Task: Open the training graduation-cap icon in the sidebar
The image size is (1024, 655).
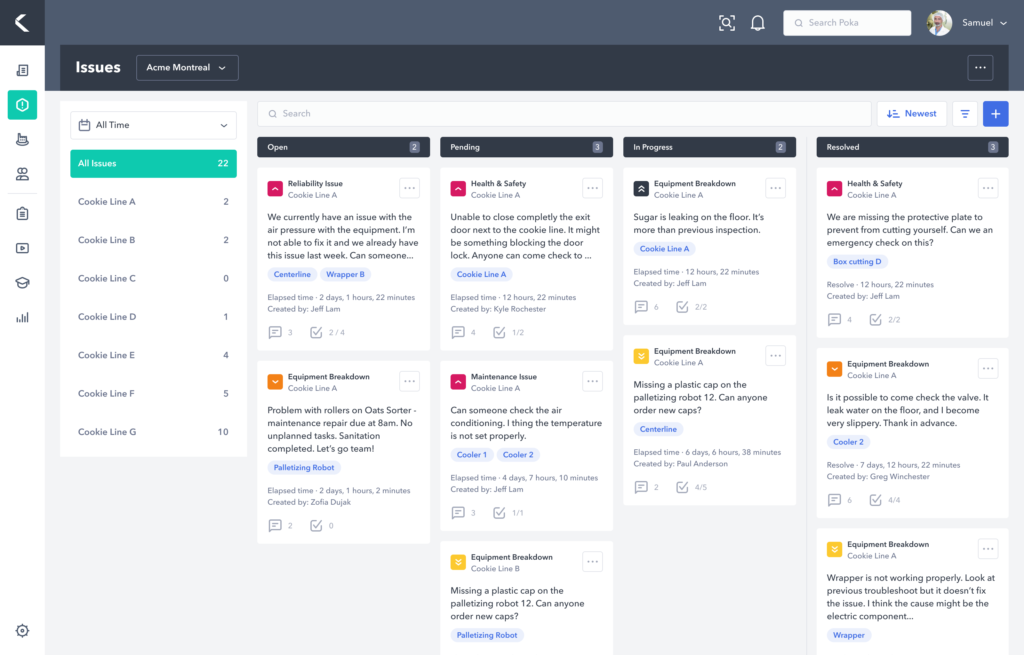Action: [x=22, y=282]
